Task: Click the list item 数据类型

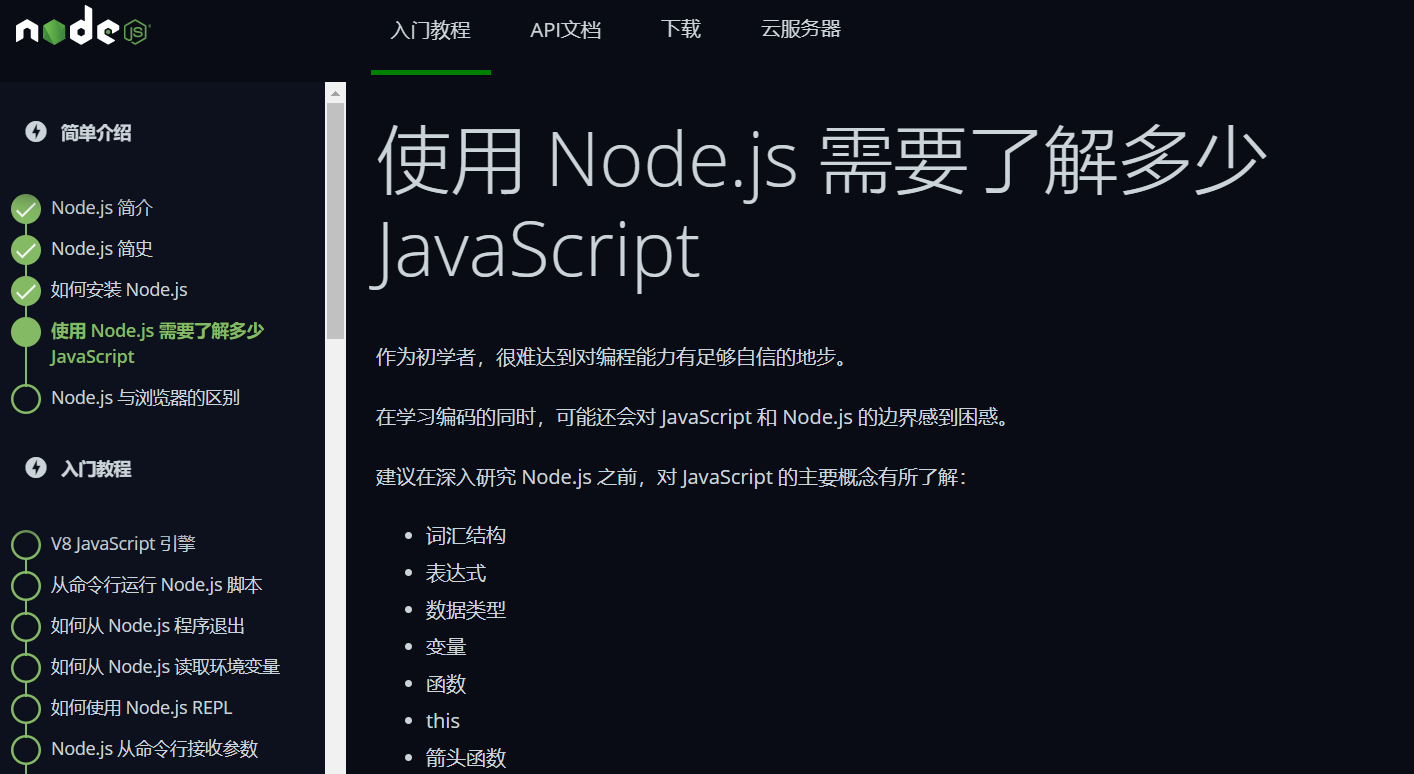Action: point(466,610)
